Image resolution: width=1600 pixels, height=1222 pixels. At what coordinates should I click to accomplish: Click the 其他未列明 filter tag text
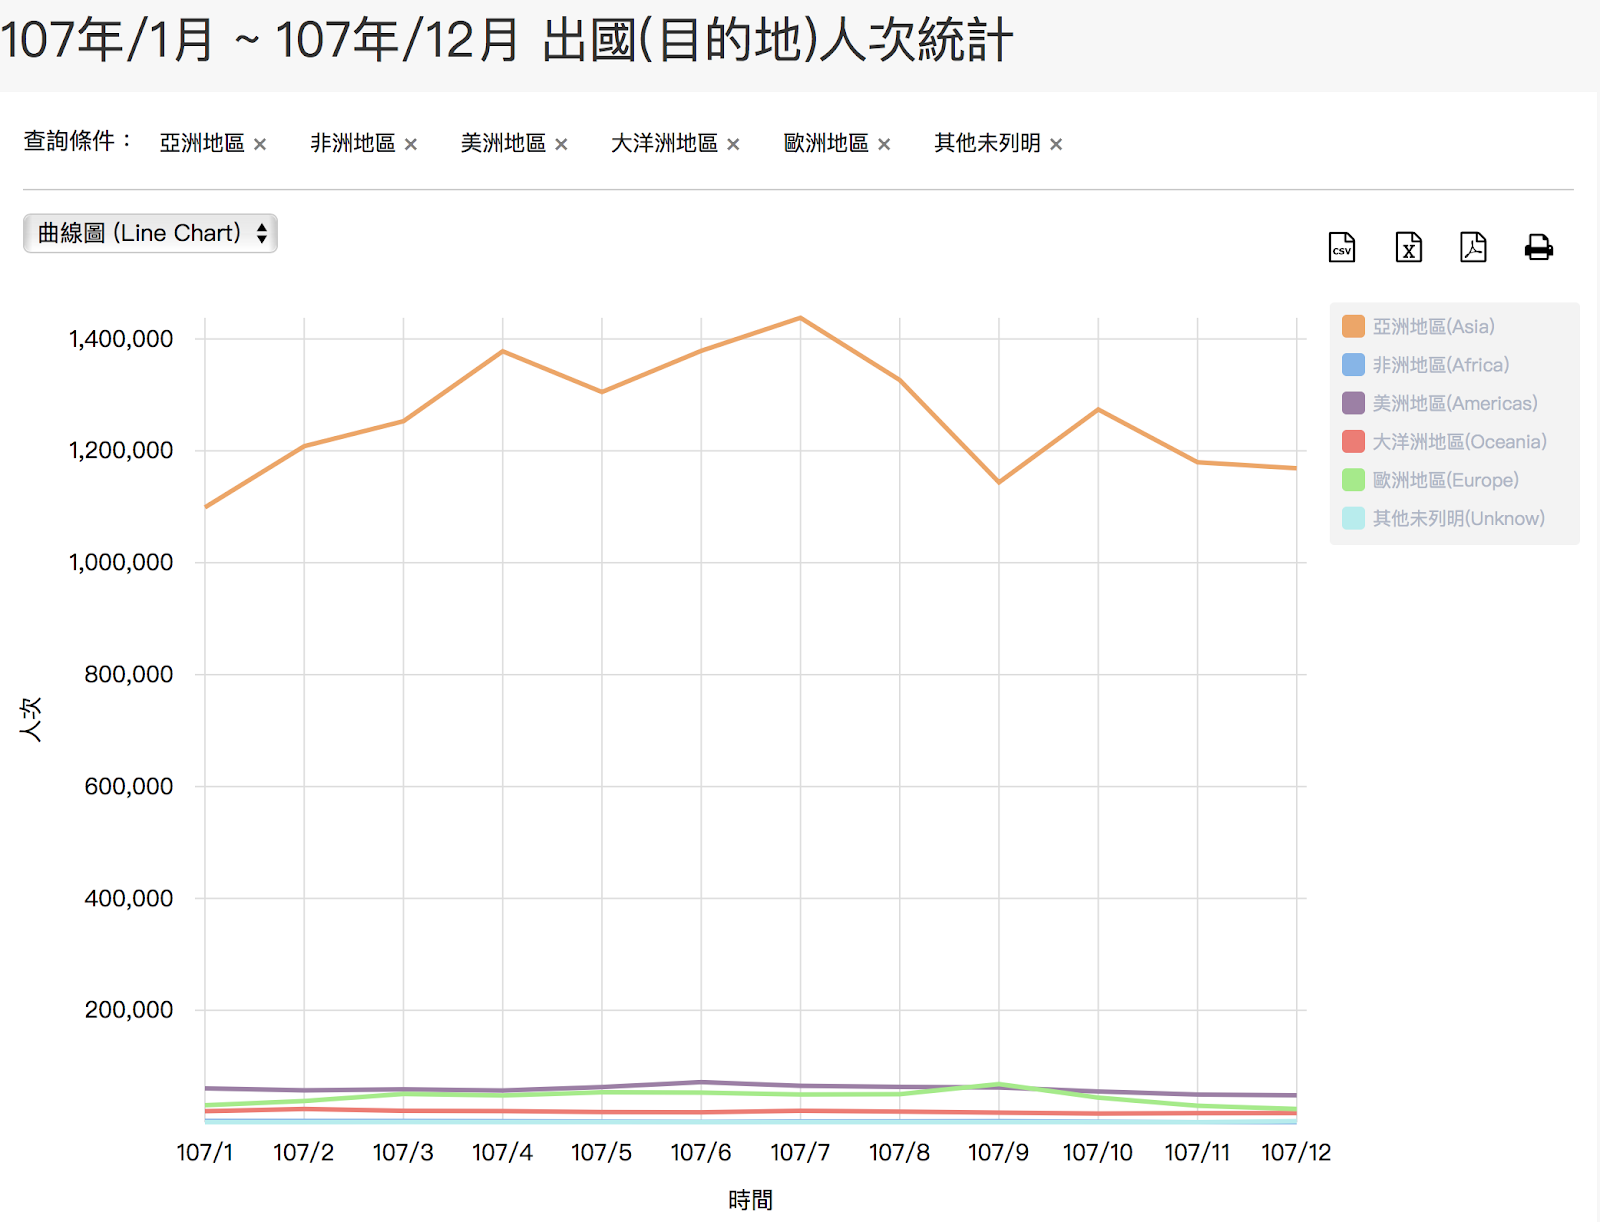[987, 143]
